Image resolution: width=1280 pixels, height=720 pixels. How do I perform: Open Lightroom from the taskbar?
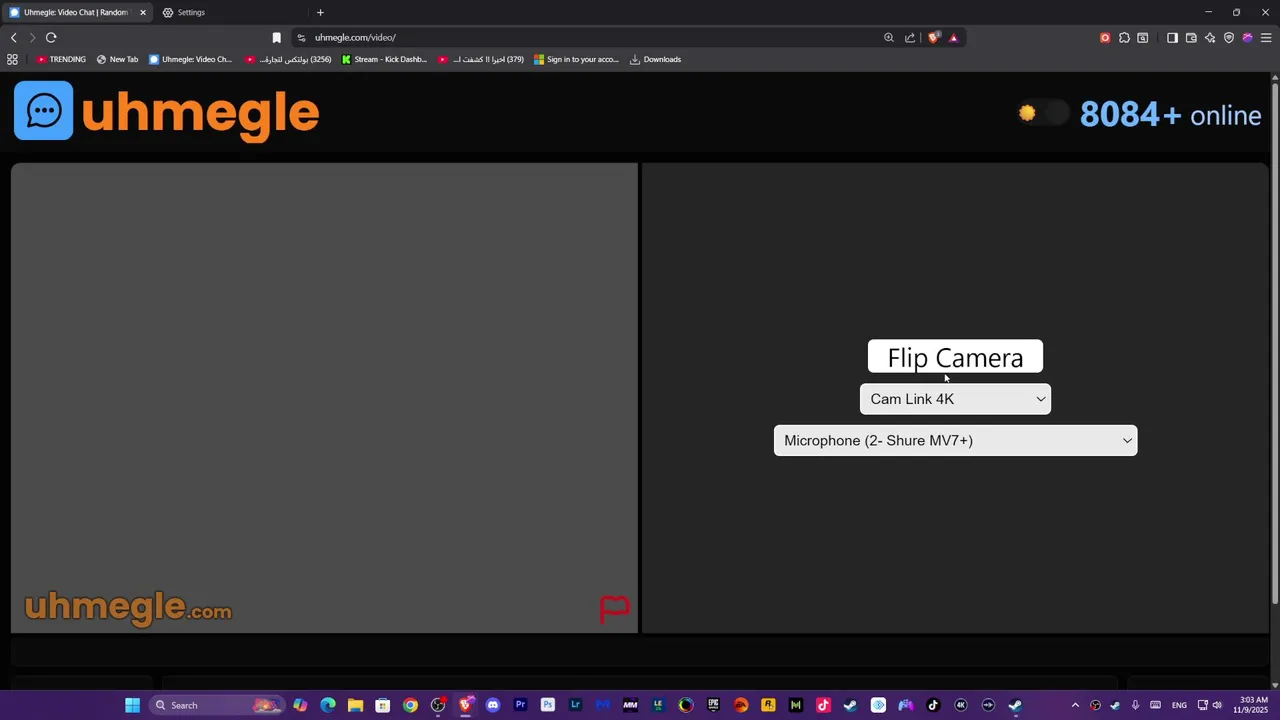575,705
